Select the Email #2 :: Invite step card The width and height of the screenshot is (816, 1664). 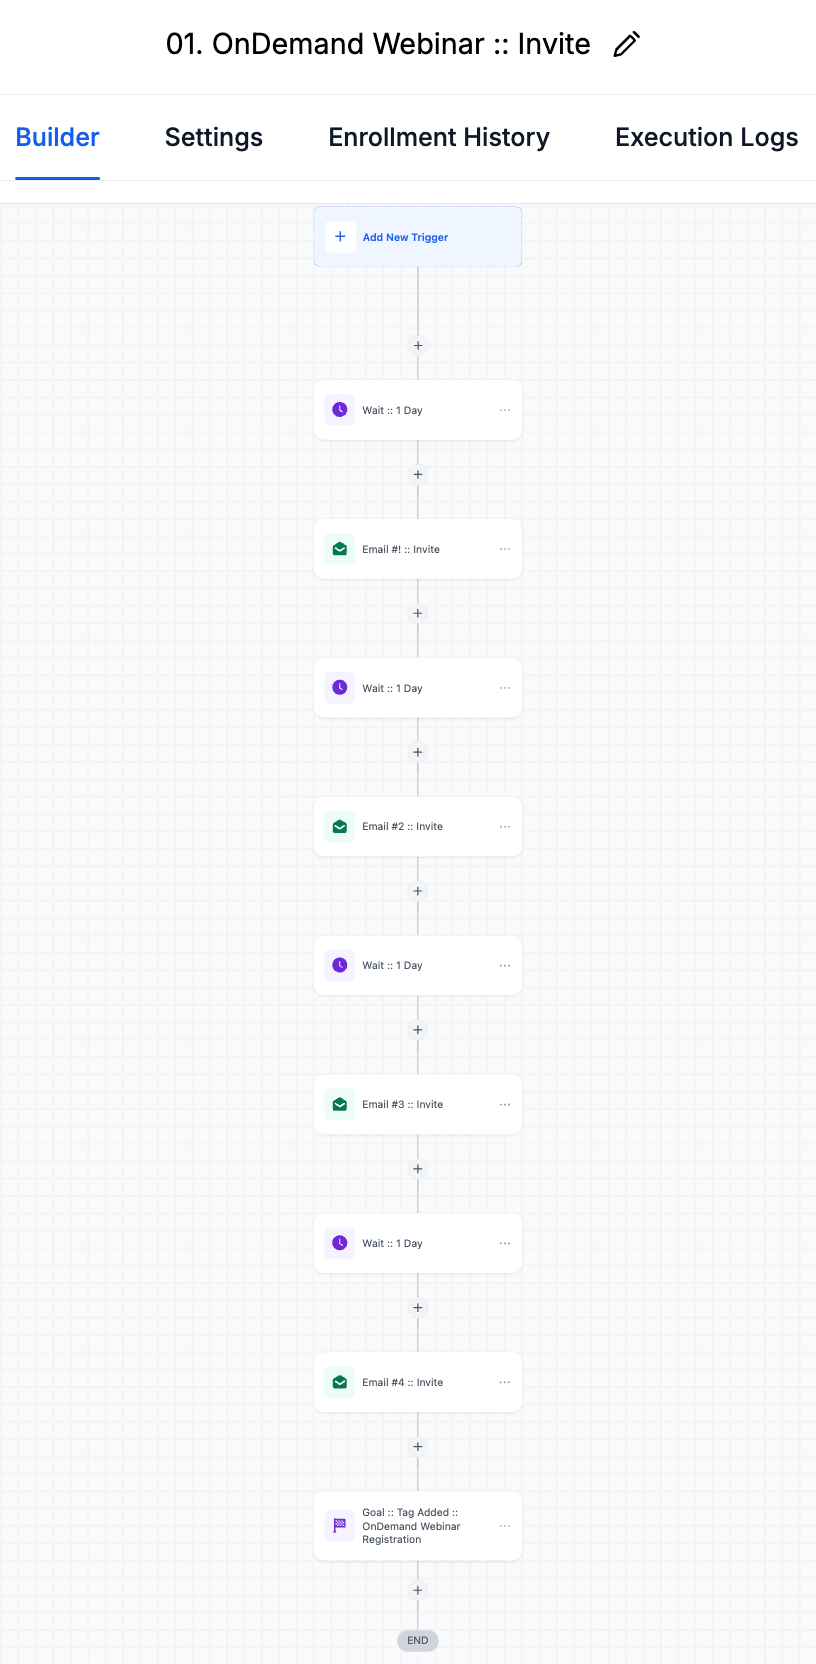[418, 827]
